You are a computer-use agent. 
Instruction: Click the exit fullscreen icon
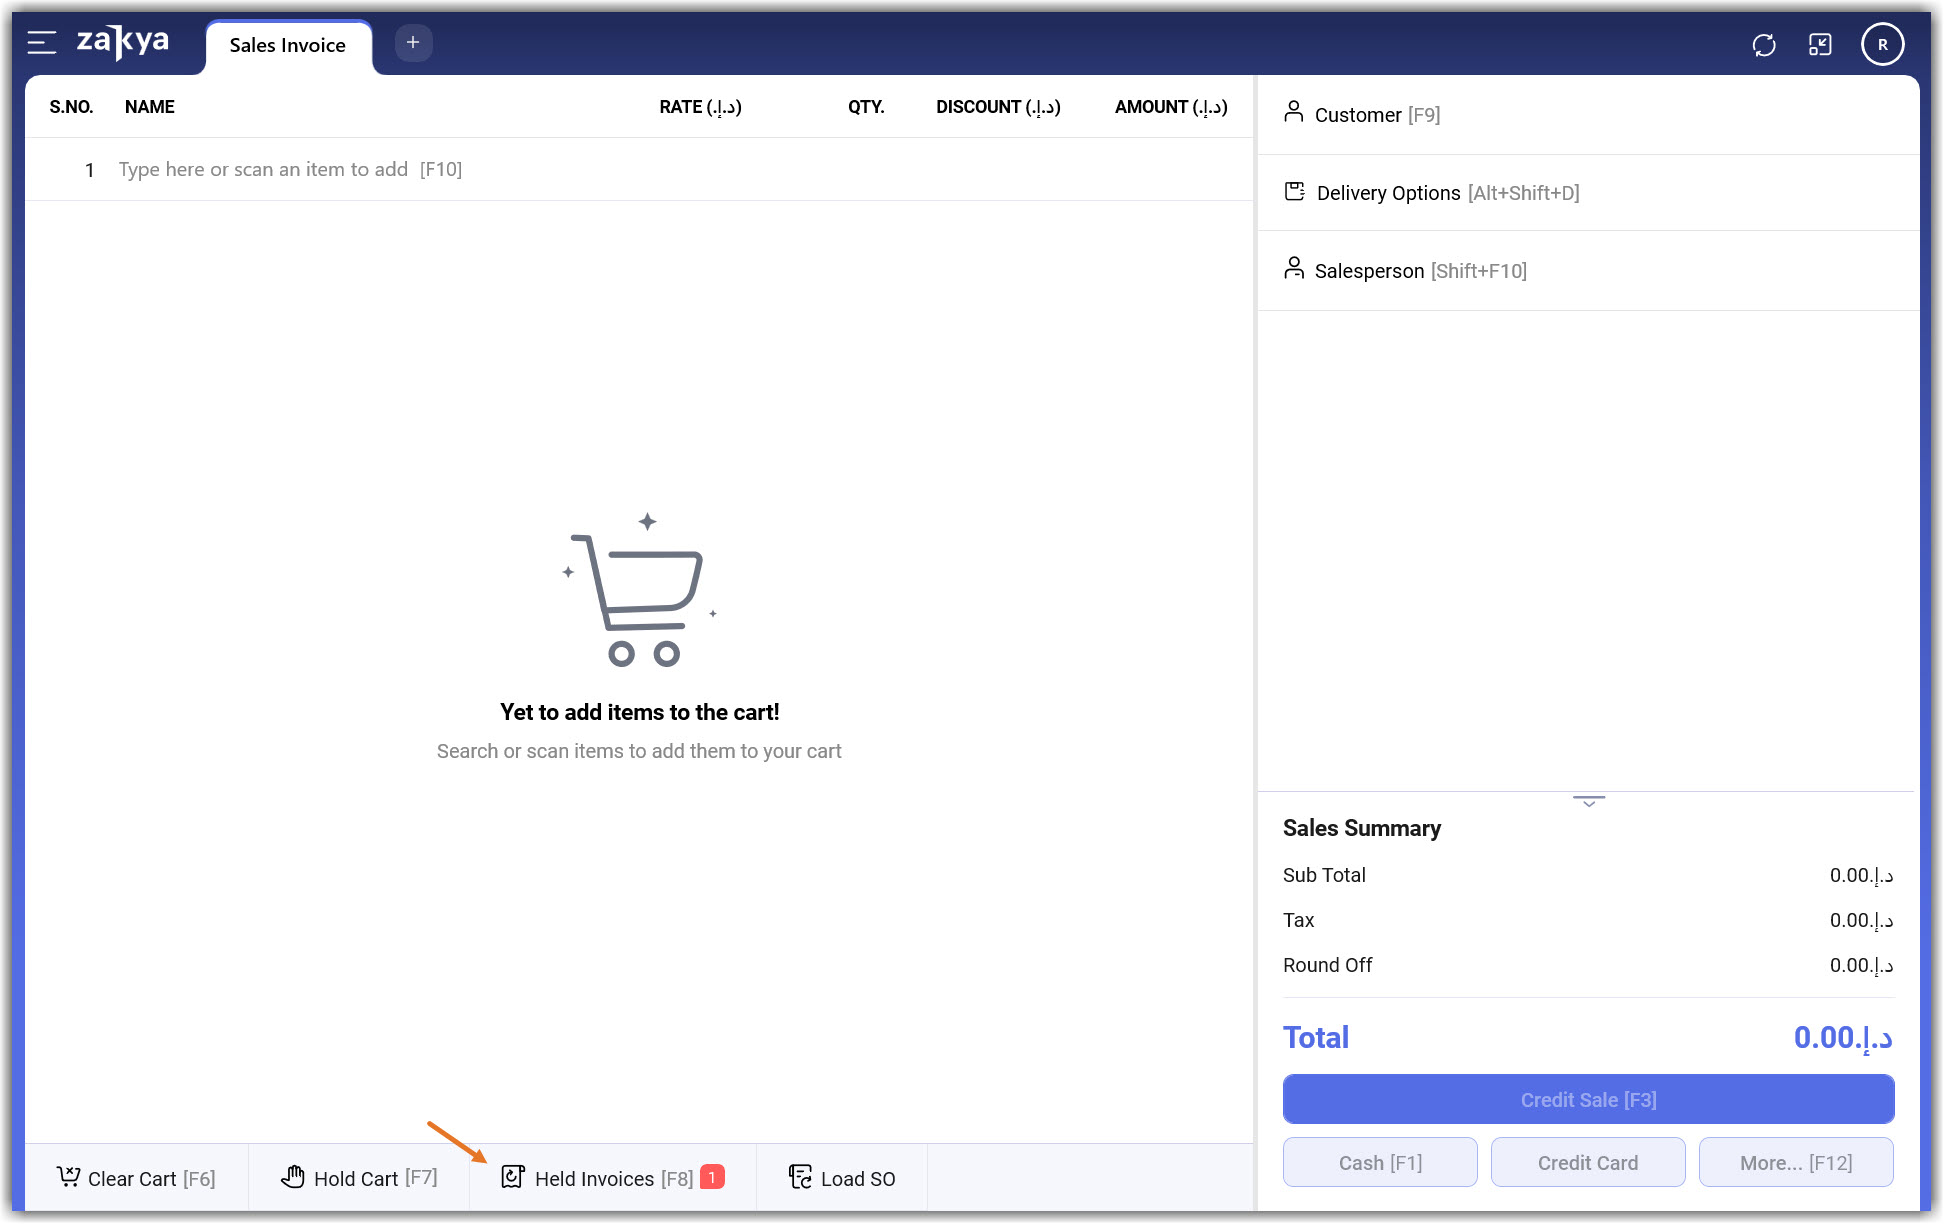coord(1820,45)
